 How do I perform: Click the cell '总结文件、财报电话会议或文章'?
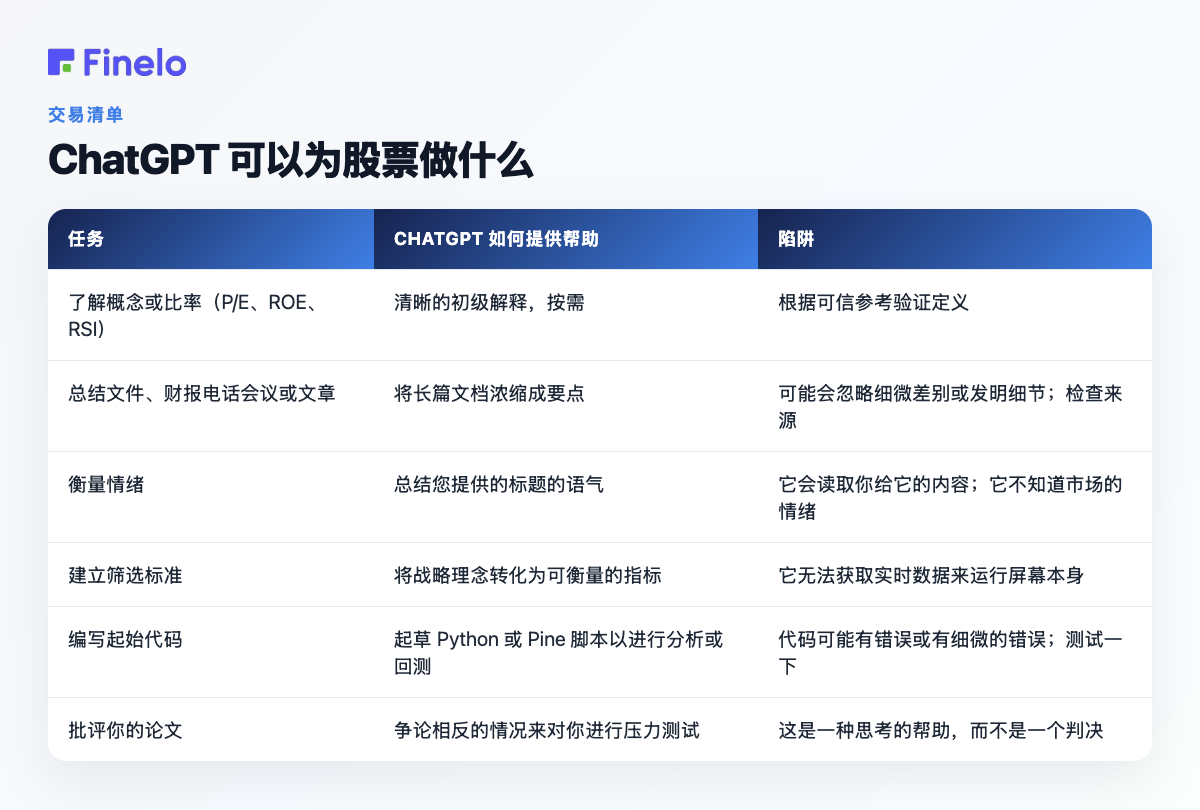[211, 406]
